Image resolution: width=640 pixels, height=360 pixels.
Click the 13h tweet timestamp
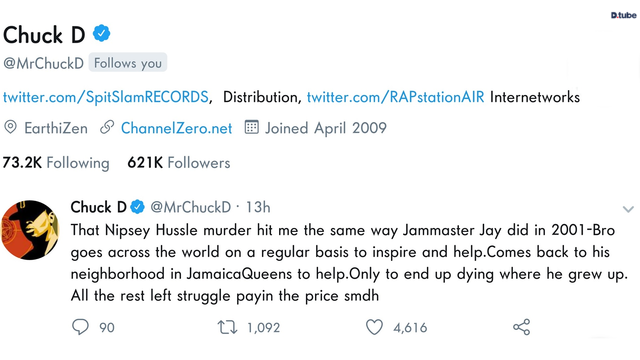coord(258,207)
